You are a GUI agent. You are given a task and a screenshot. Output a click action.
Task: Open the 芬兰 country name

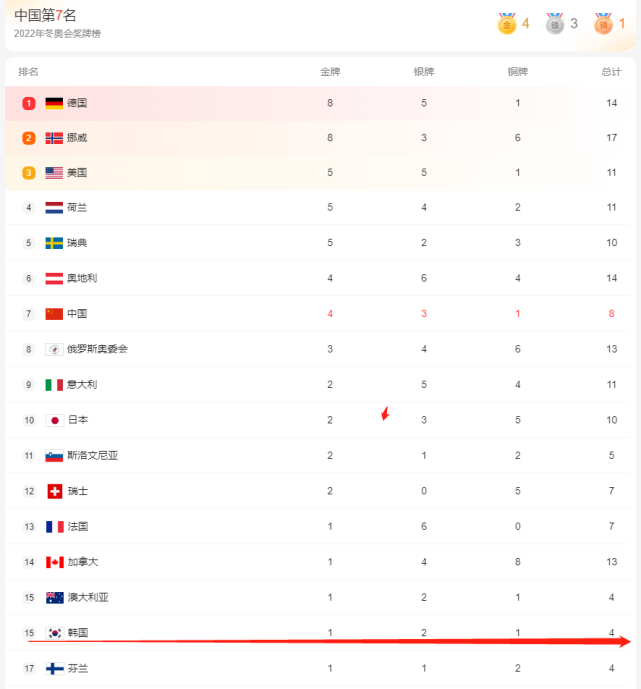77,668
